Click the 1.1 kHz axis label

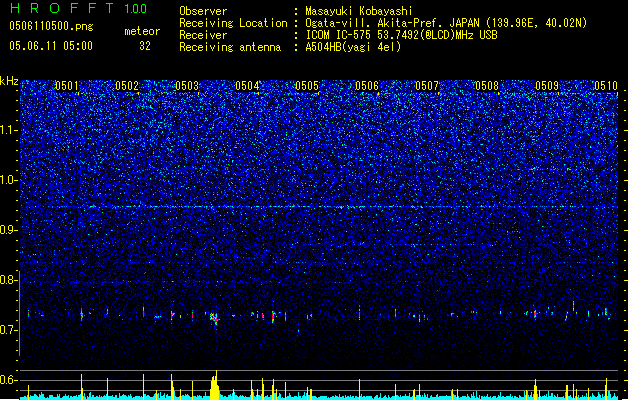tap(8, 130)
